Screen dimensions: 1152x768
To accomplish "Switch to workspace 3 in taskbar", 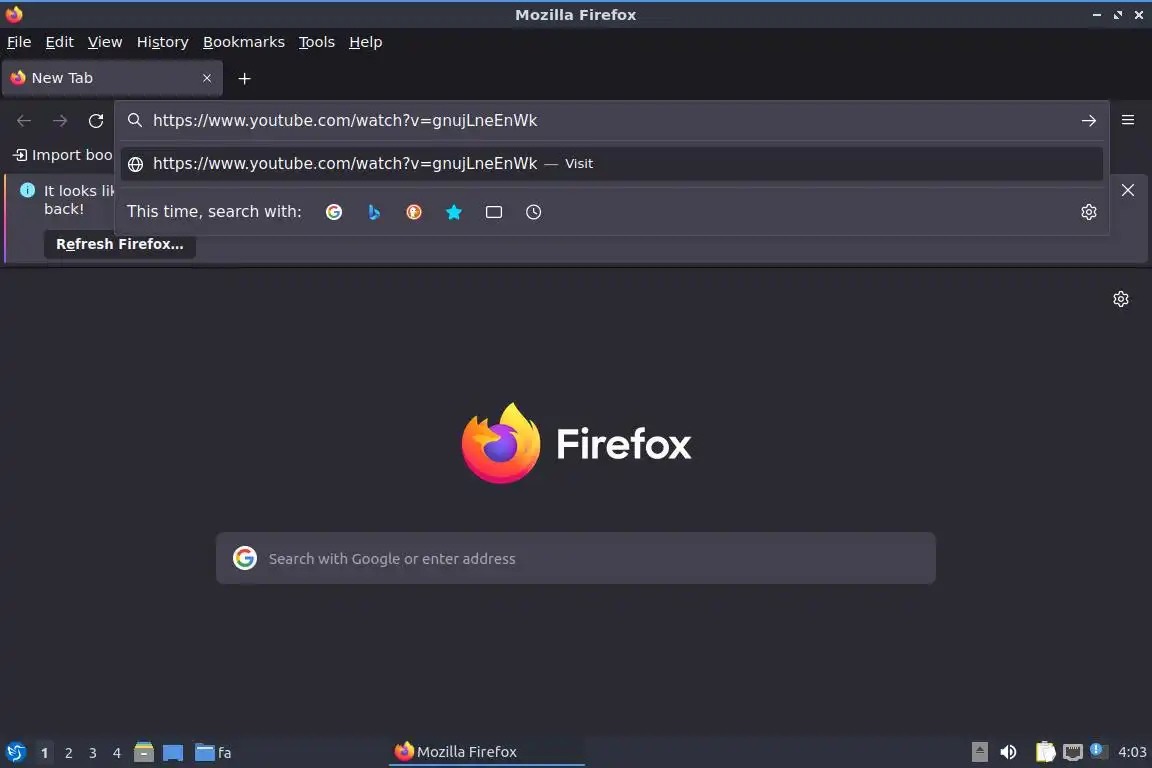I will [93, 753].
